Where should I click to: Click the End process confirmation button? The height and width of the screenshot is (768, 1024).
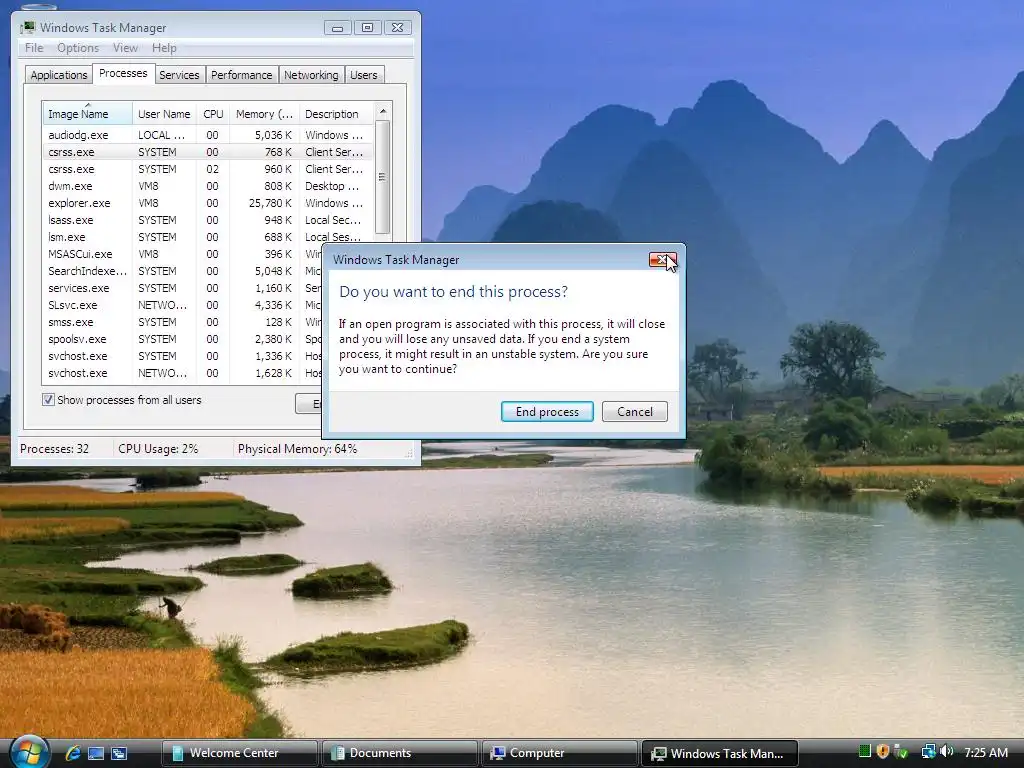pyautogui.click(x=547, y=411)
